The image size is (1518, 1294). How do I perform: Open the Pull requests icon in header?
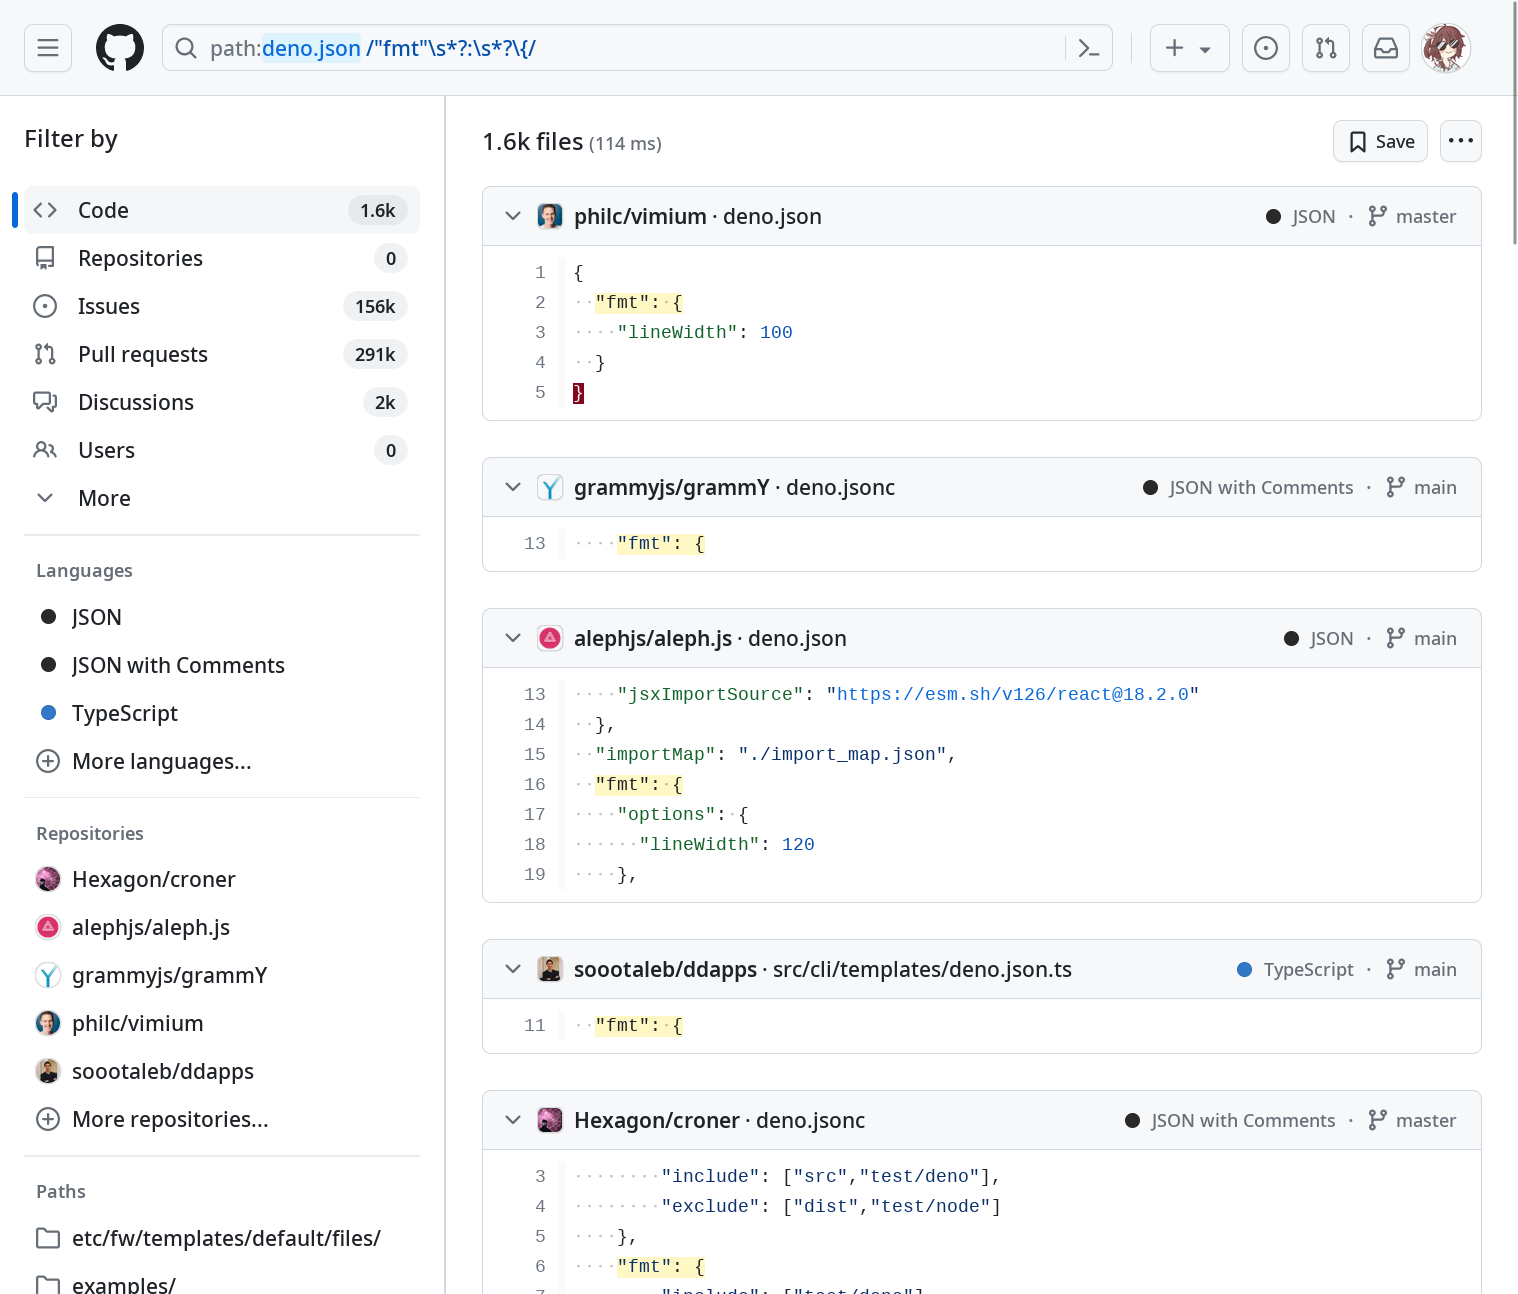[x=1326, y=48]
